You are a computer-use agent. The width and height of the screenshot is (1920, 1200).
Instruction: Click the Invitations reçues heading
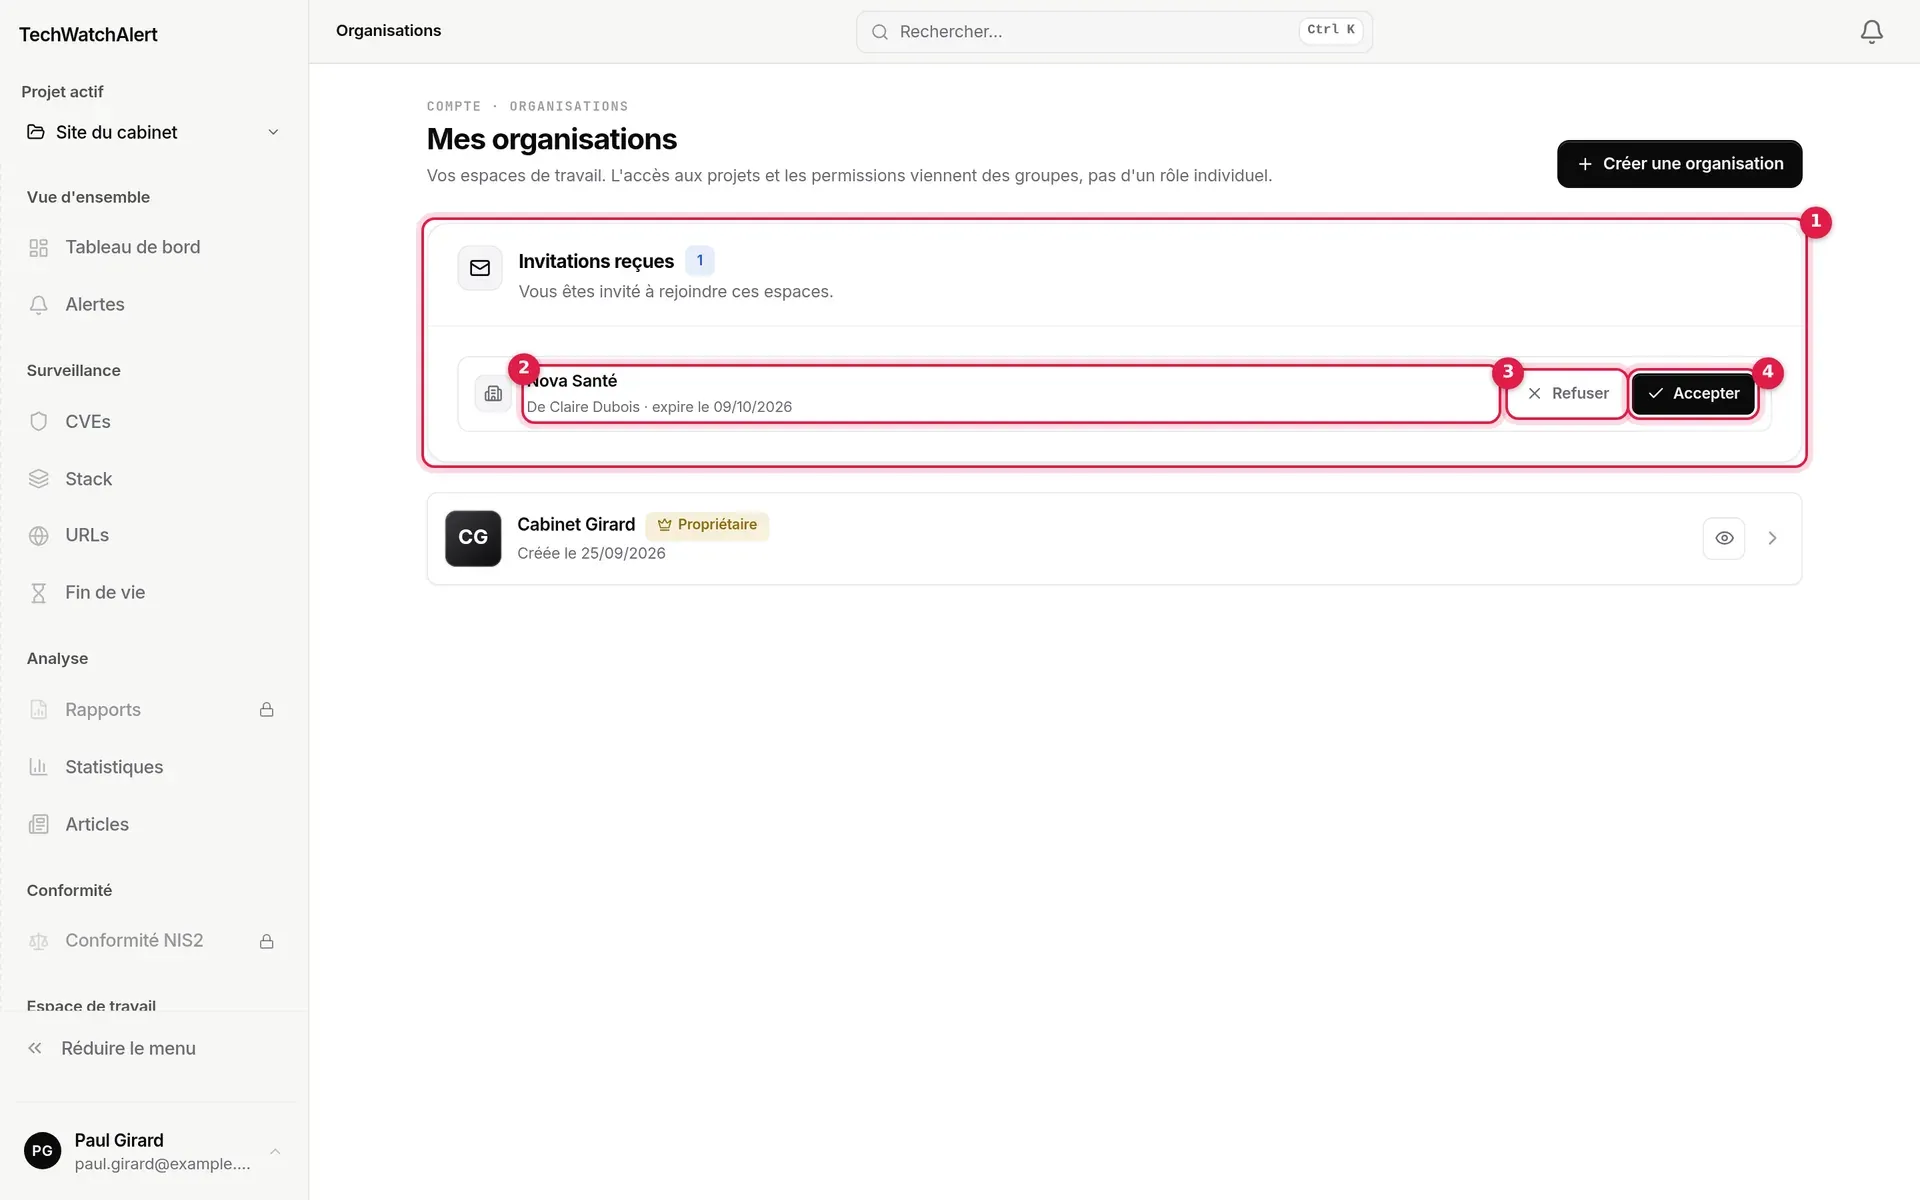tap(596, 261)
